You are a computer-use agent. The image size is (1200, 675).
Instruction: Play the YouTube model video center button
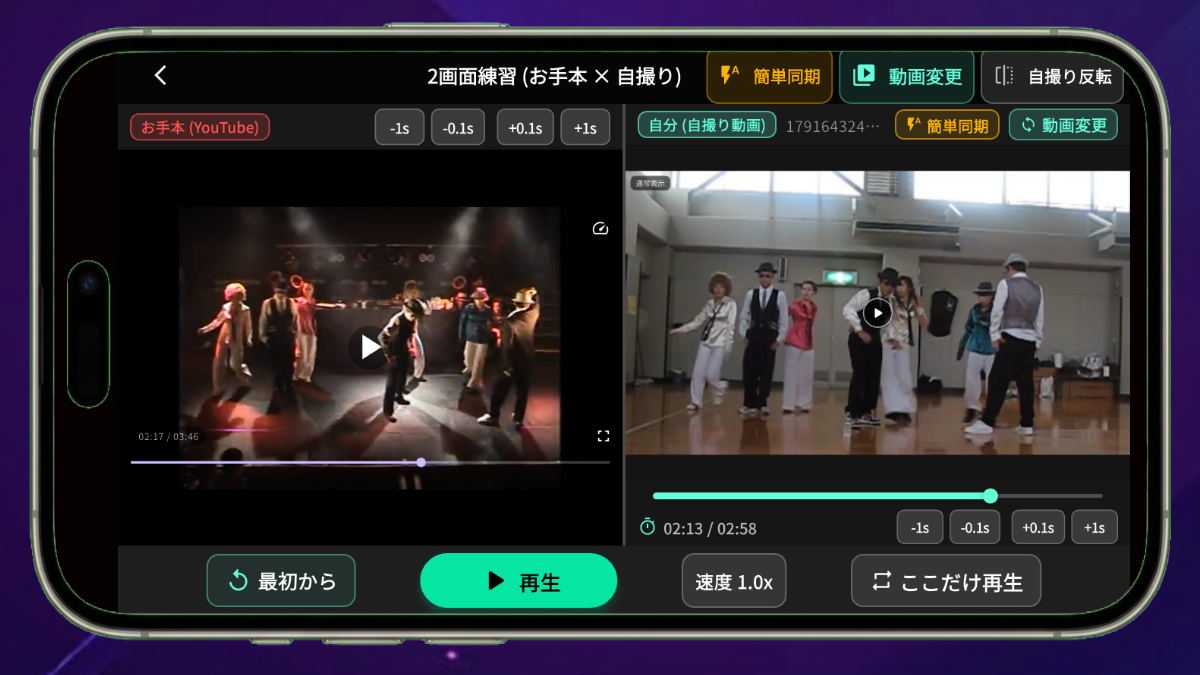click(x=370, y=347)
